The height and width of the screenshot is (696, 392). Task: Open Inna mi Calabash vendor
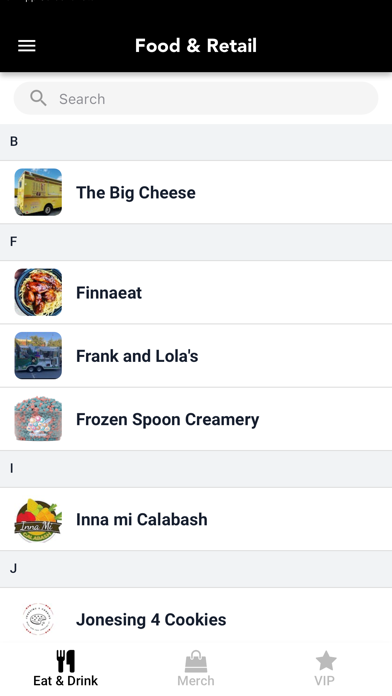tap(196, 519)
